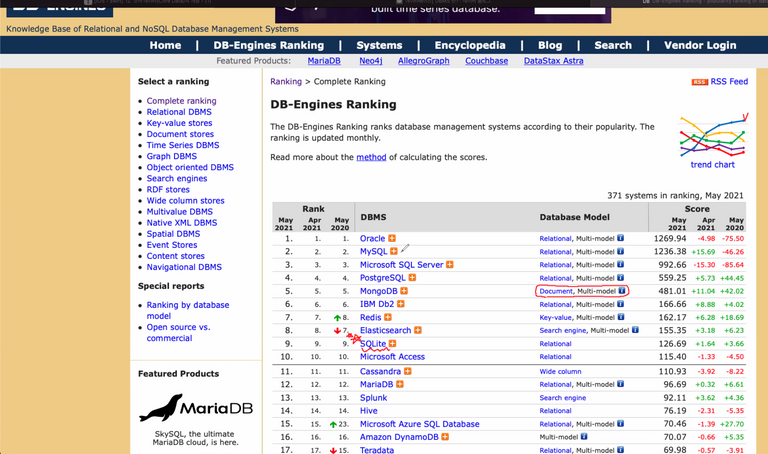Click the trend chart text link
Screen dimensions: 768x454
[713, 165]
